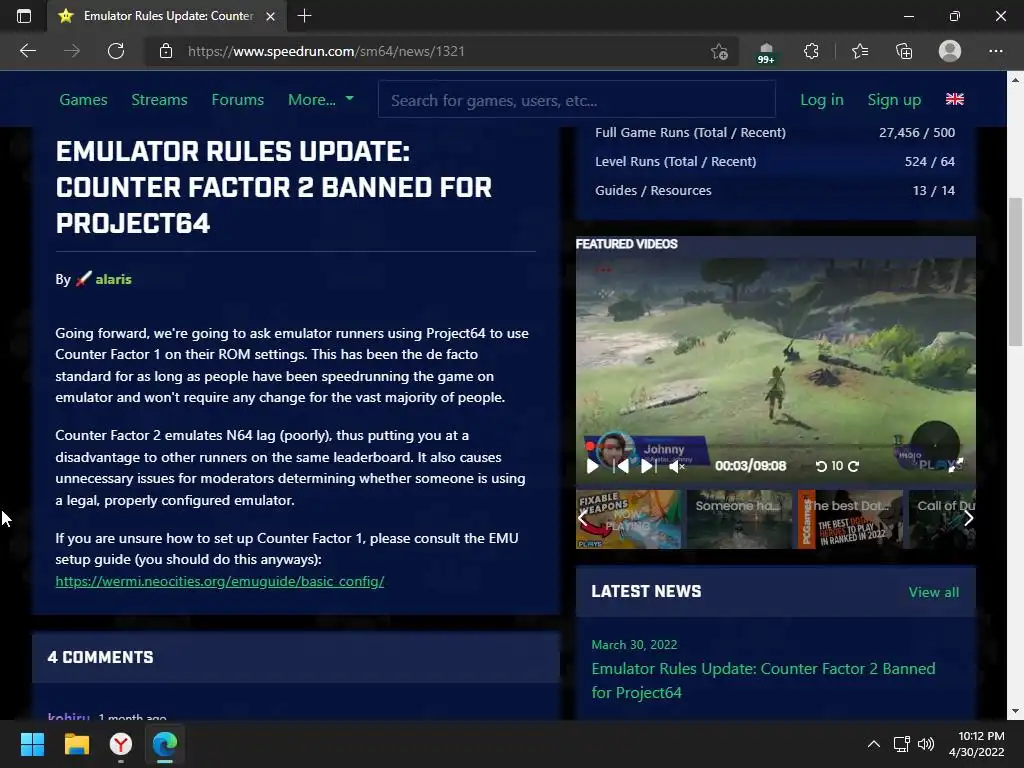Click the Full Game Runs stat row
Image resolution: width=1024 pixels, height=768 pixels.
pos(775,133)
